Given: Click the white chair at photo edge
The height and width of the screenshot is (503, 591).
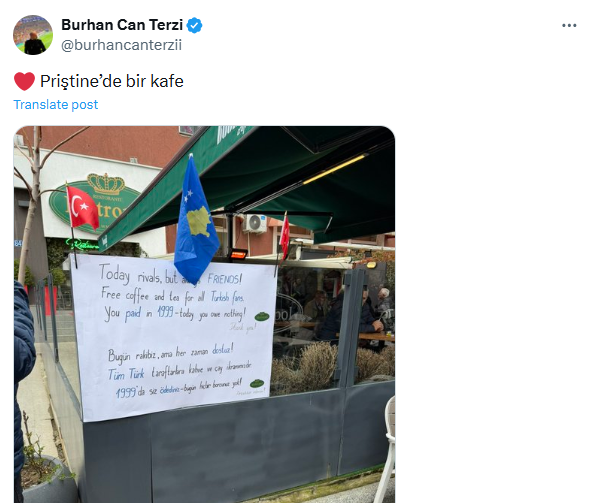Looking at the screenshot, I should 386,448.
